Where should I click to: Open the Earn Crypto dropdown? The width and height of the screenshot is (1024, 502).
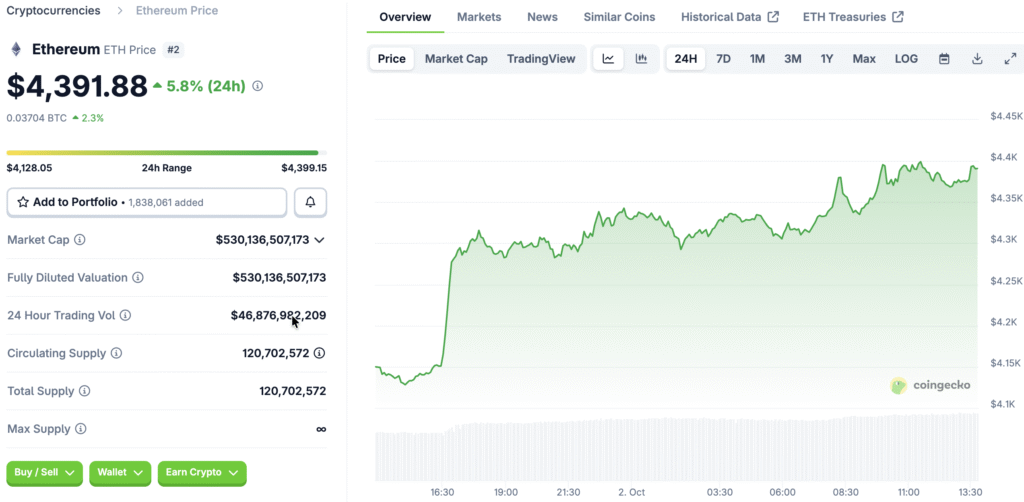[201, 473]
